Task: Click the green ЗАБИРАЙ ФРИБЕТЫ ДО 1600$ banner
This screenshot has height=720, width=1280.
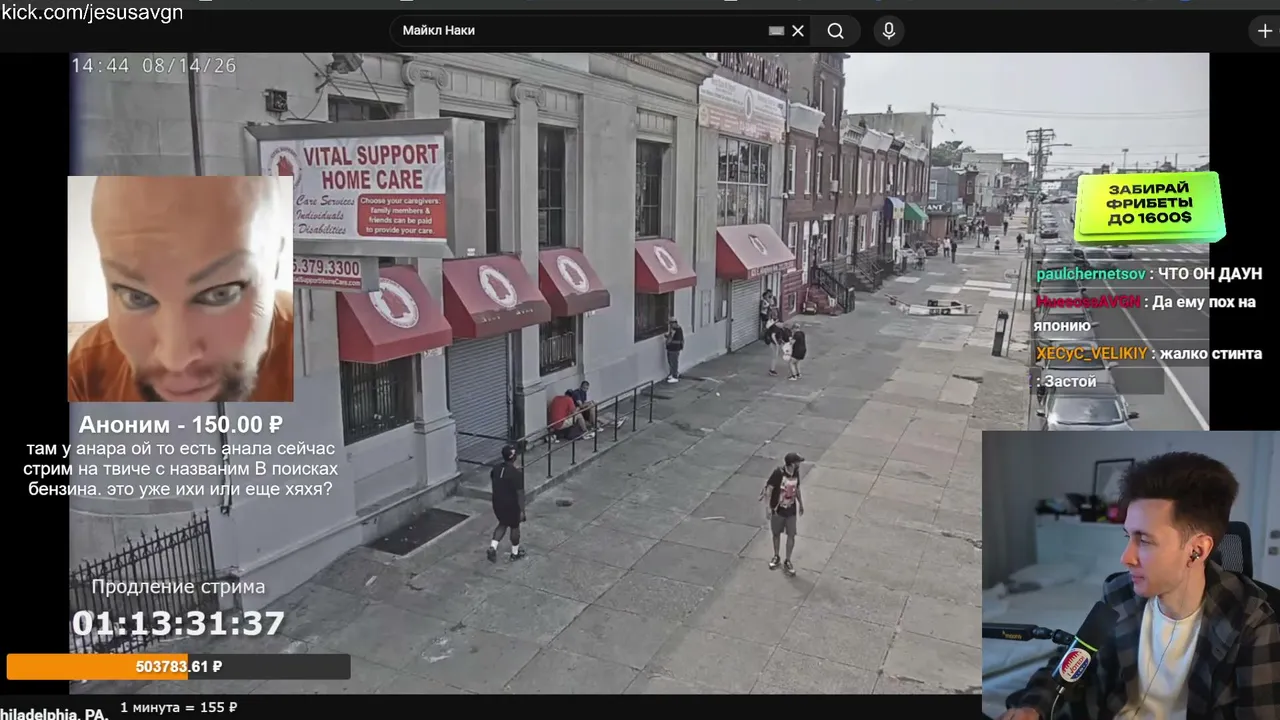Action: pyautogui.click(x=1148, y=207)
